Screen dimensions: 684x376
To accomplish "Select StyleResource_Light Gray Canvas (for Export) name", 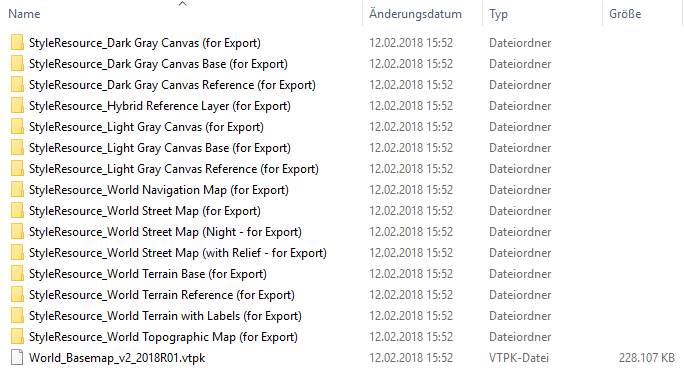I will point(146,126).
